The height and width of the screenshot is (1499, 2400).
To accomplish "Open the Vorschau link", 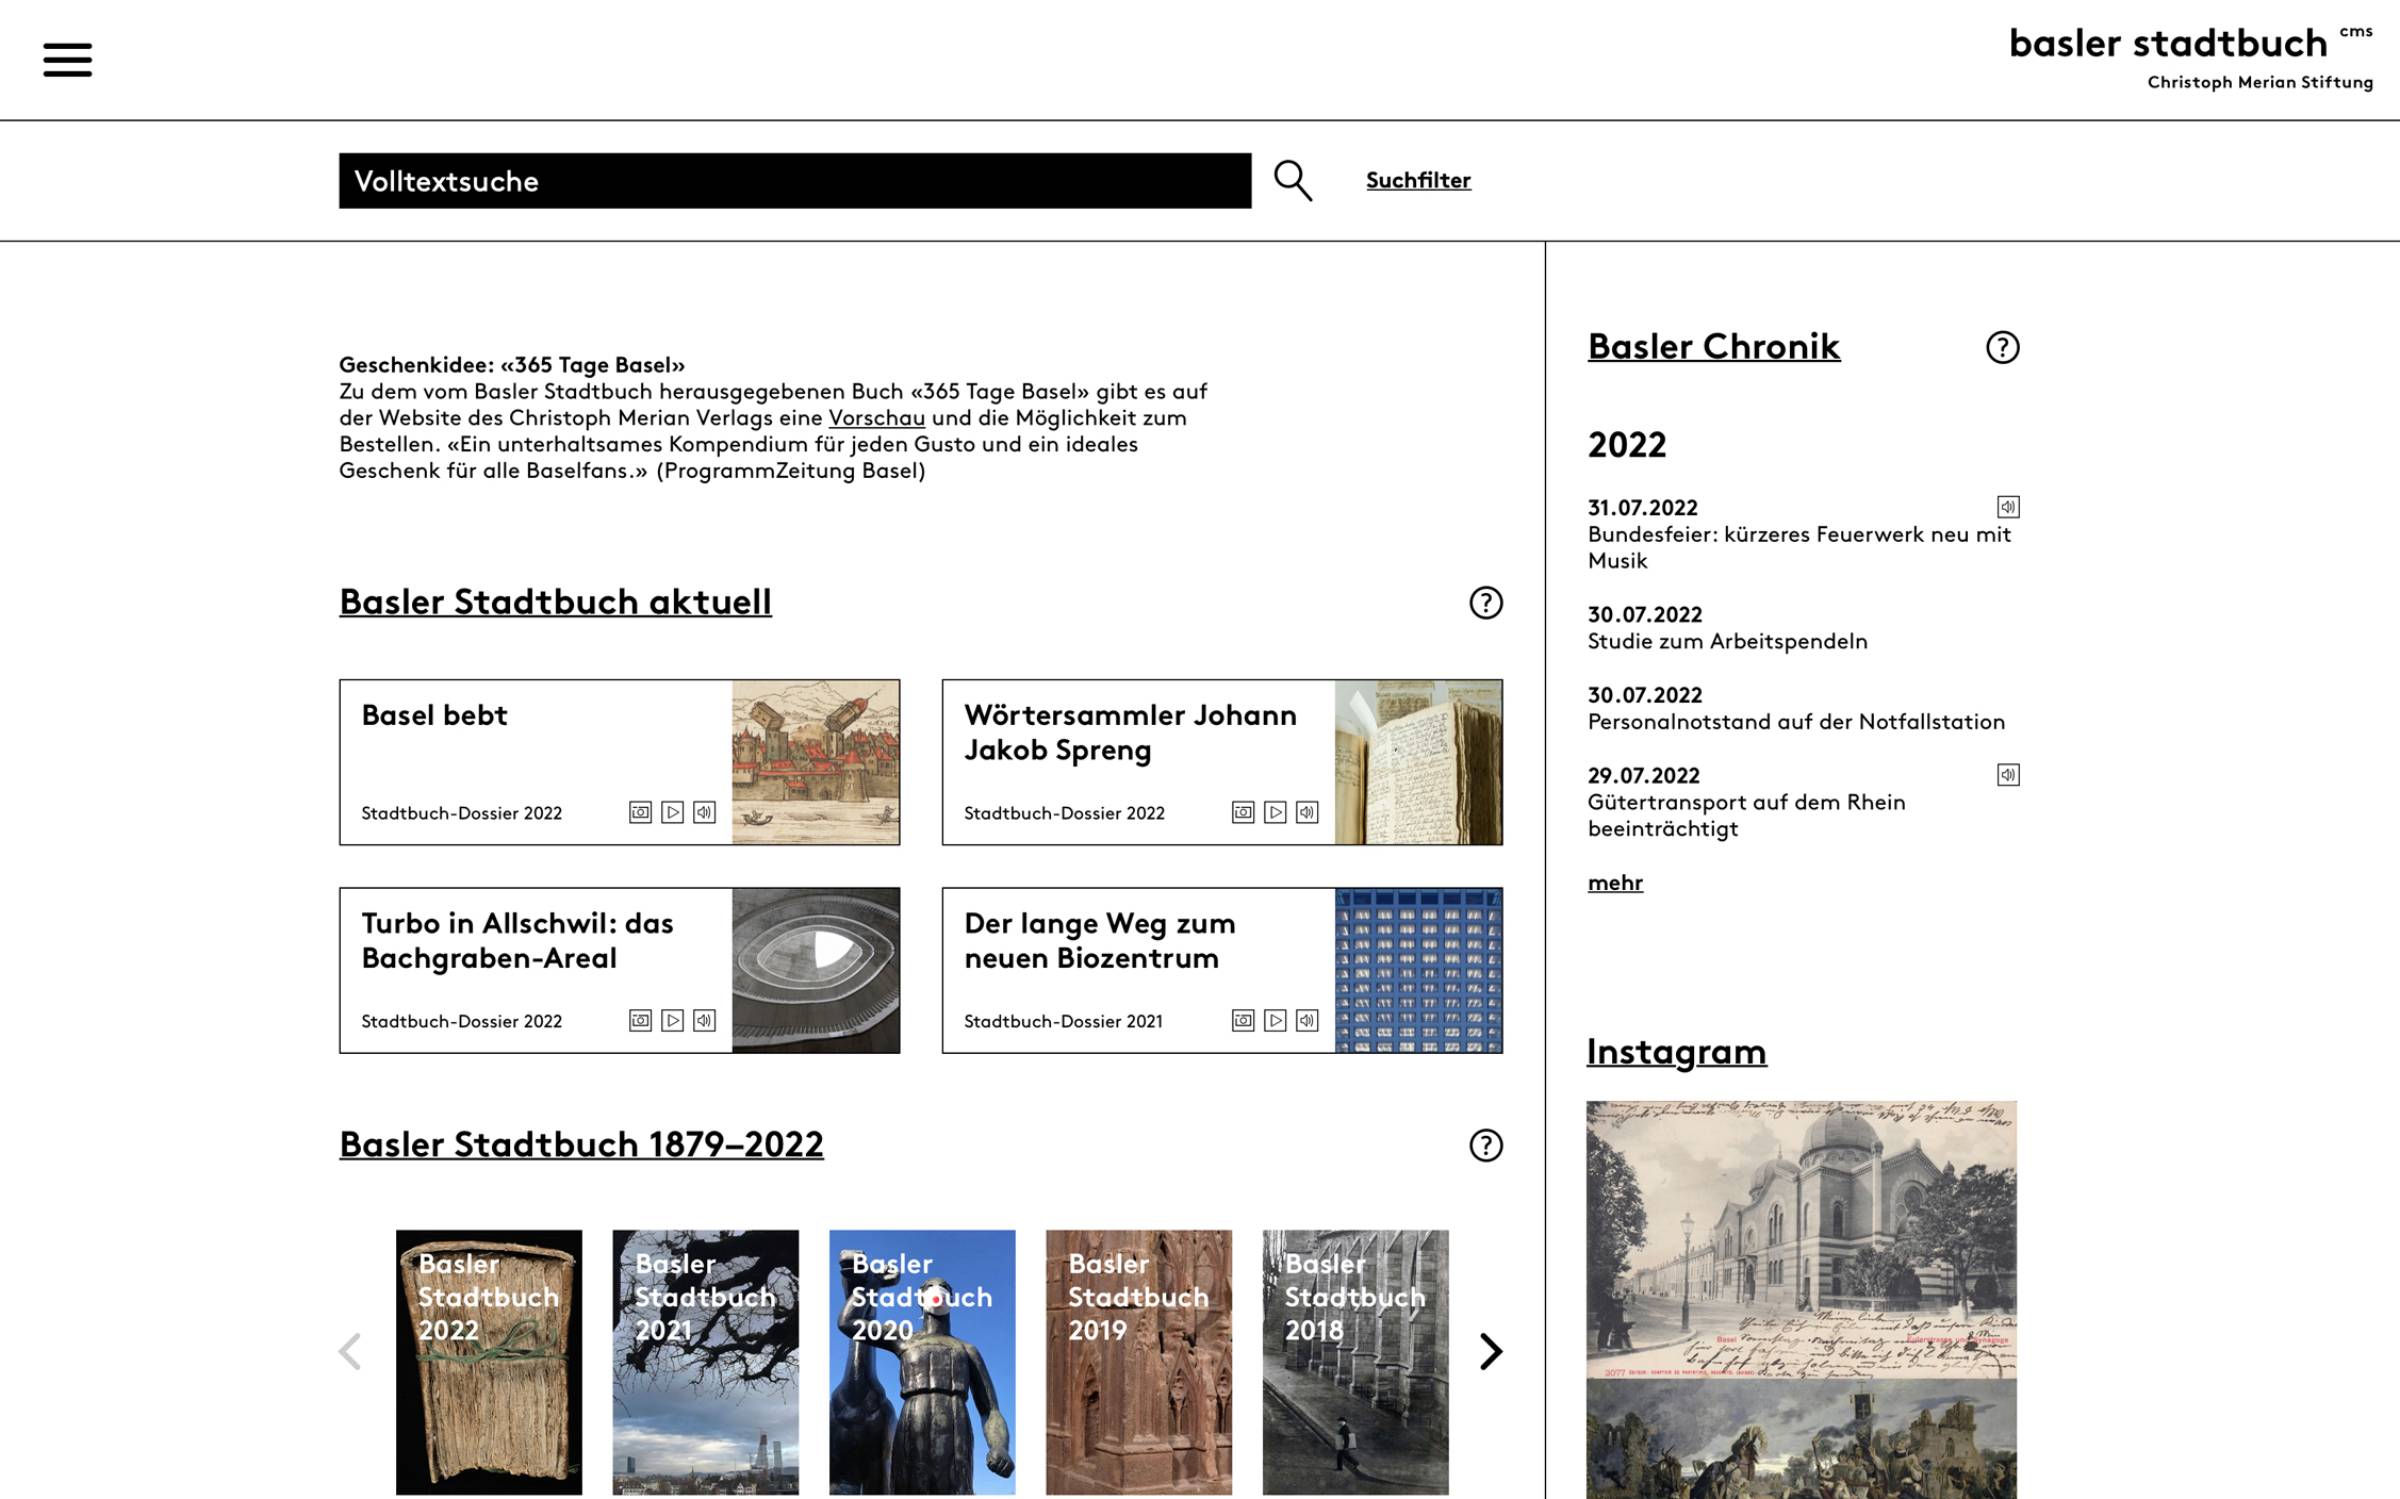I will (x=876, y=418).
